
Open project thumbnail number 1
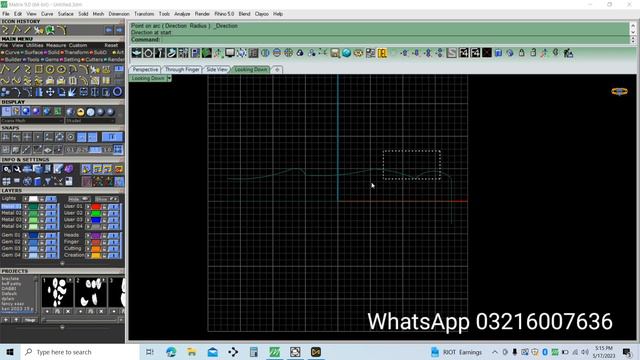[x=58, y=292]
